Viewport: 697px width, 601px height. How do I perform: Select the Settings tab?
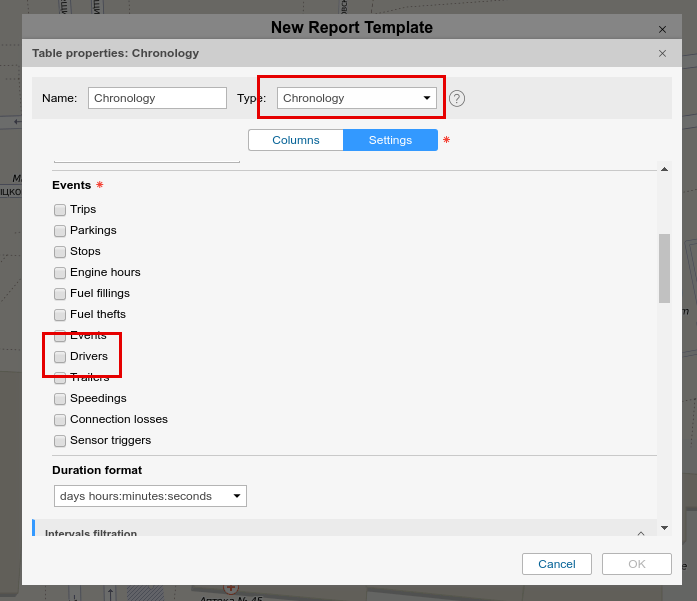390,140
